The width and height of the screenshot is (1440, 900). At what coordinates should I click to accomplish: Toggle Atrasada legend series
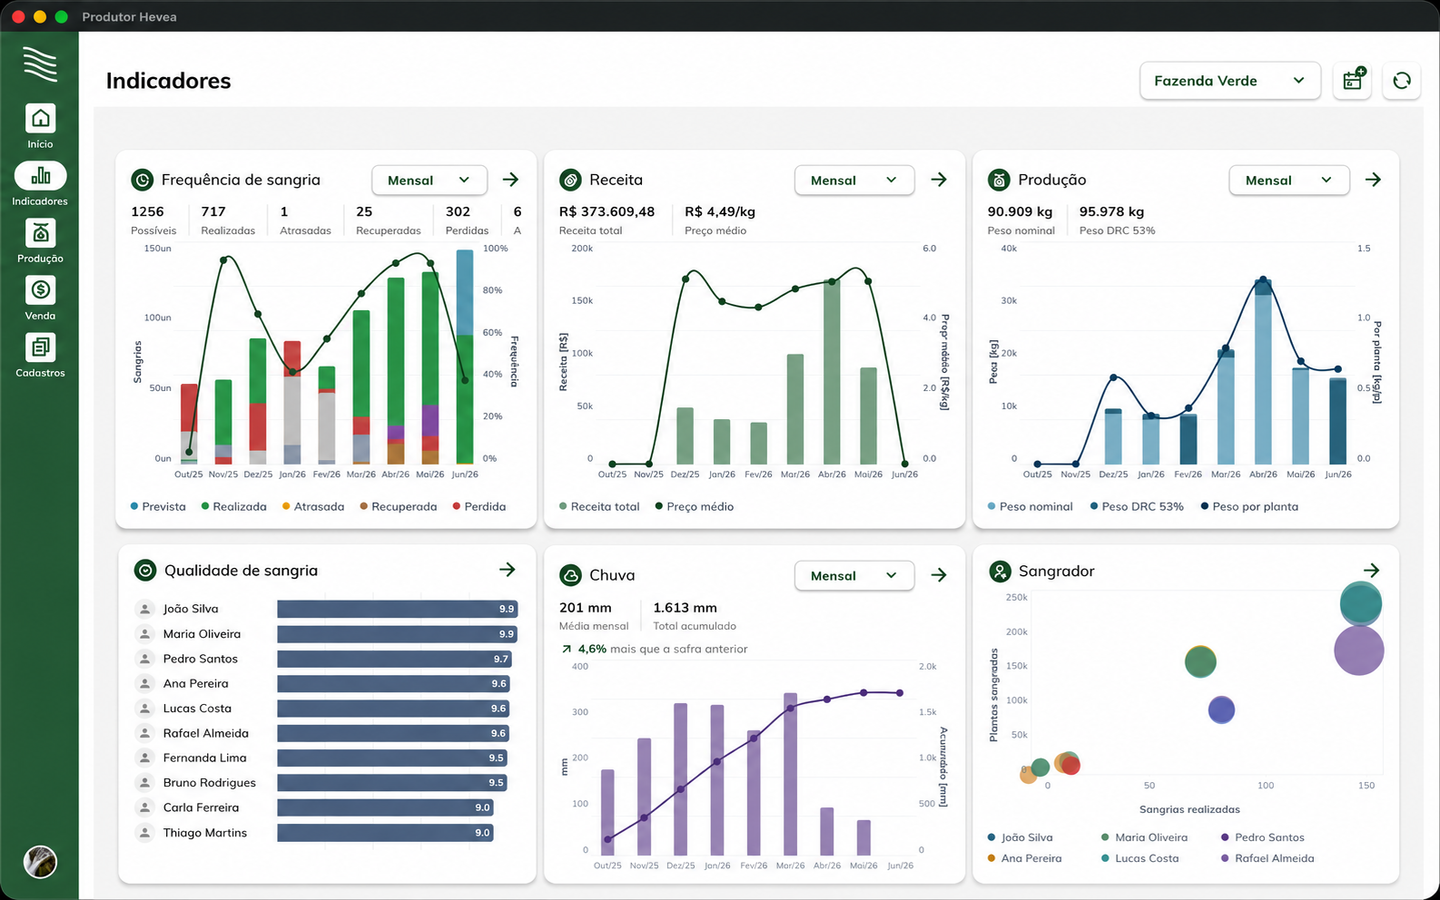(x=313, y=507)
